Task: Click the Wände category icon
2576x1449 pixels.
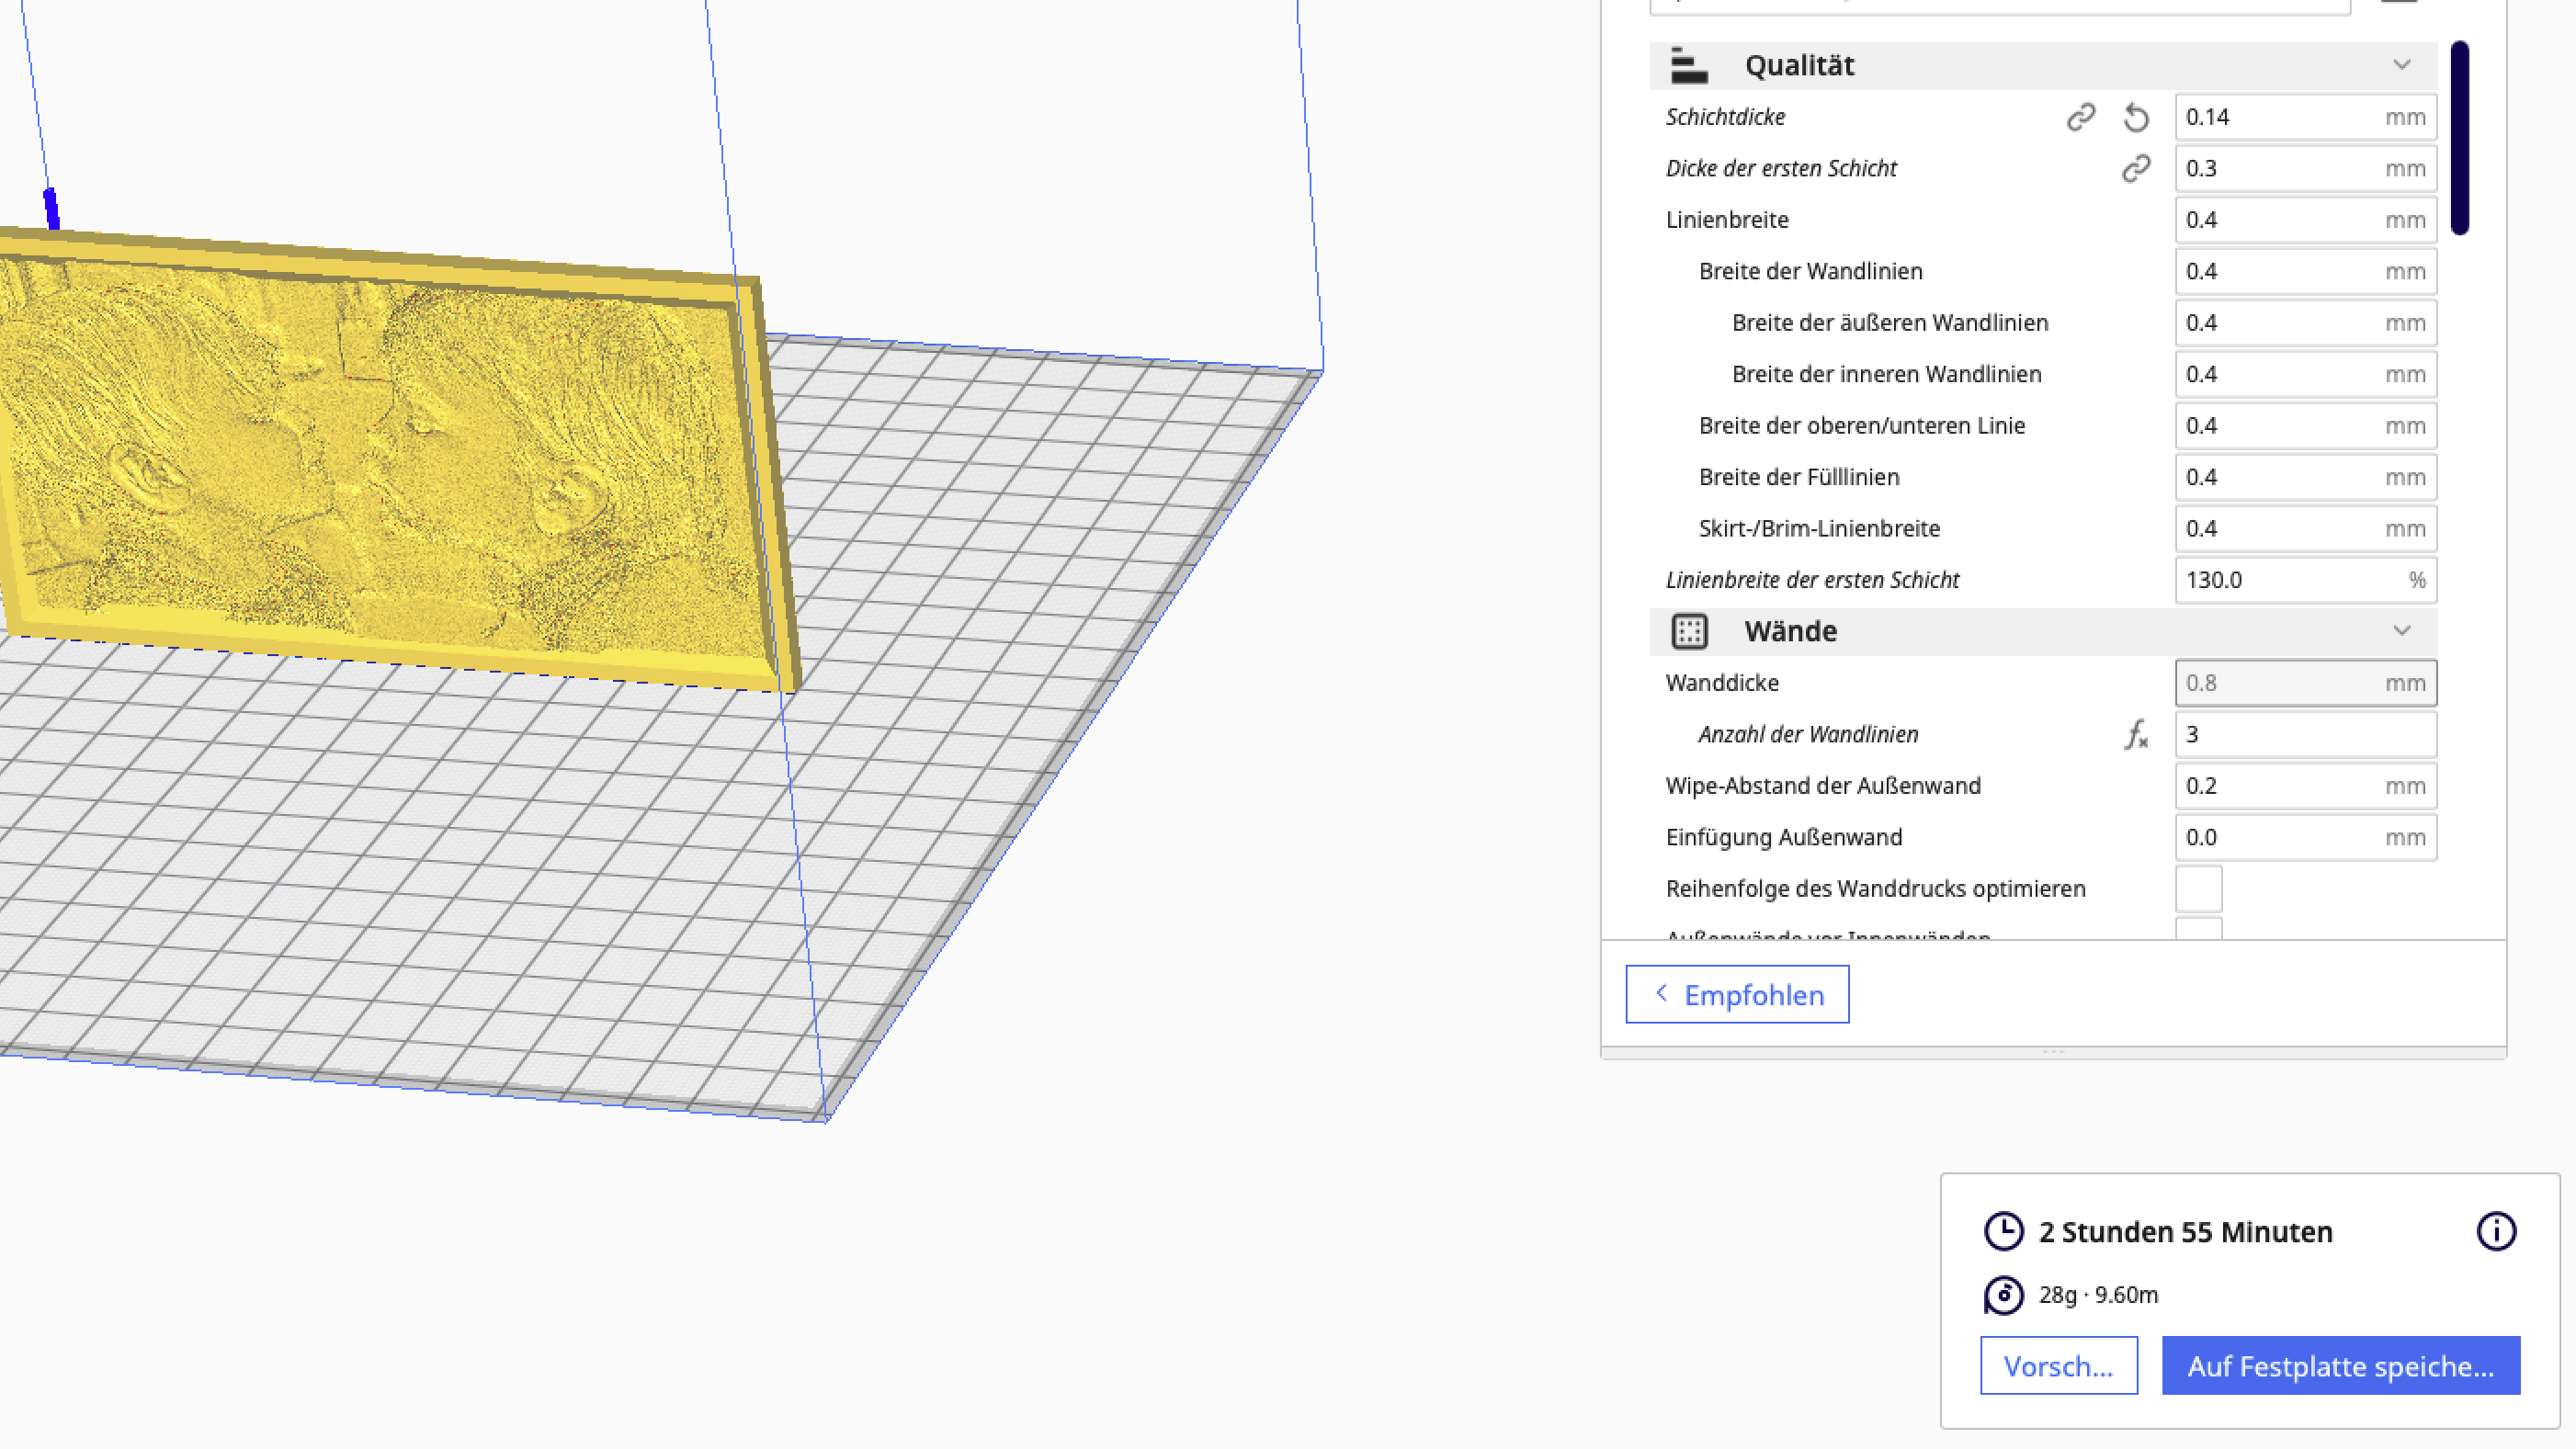Action: pos(1689,631)
